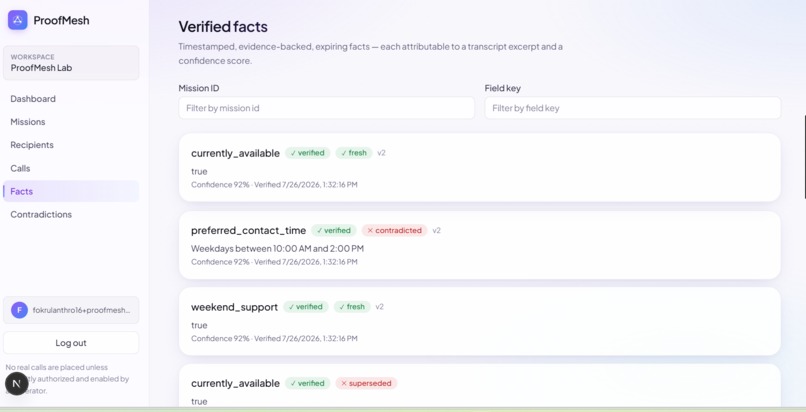This screenshot has width=806, height=412.
Task: Select Facts in the sidebar
Action: pyautogui.click(x=71, y=191)
